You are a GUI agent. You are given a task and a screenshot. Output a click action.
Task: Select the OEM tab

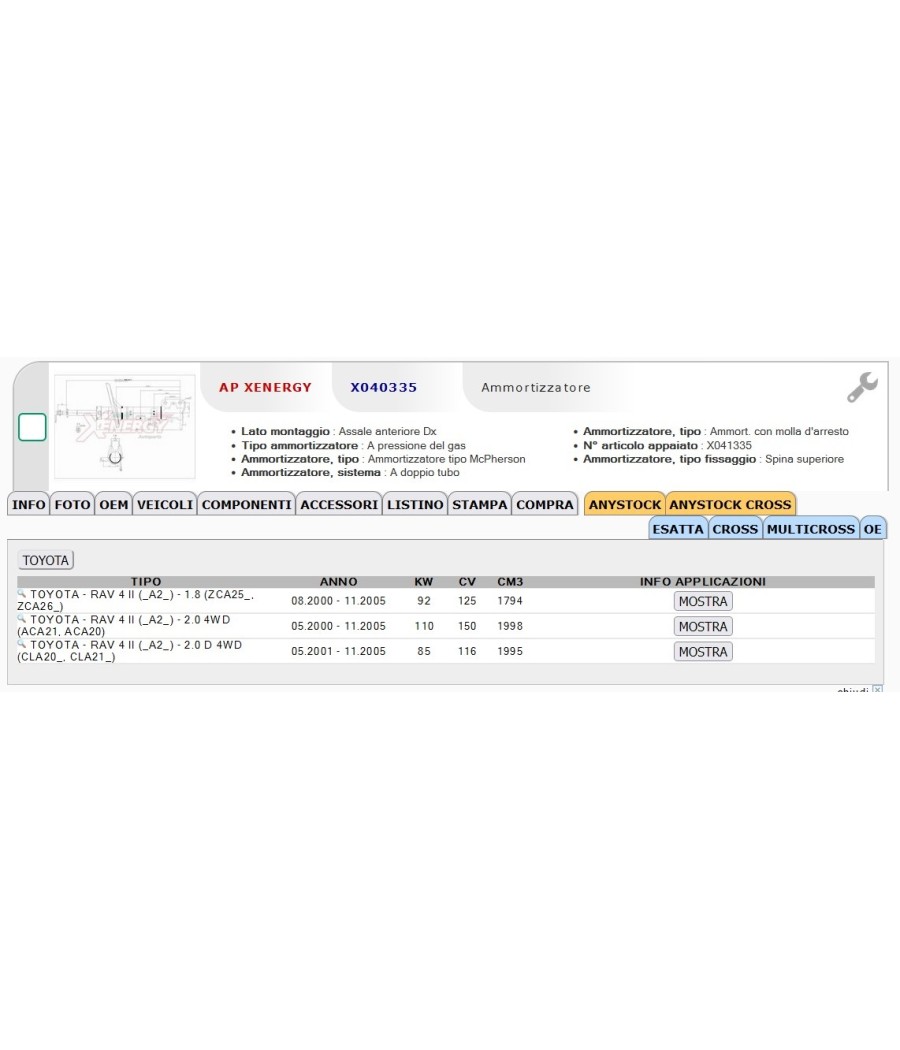(x=114, y=504)
